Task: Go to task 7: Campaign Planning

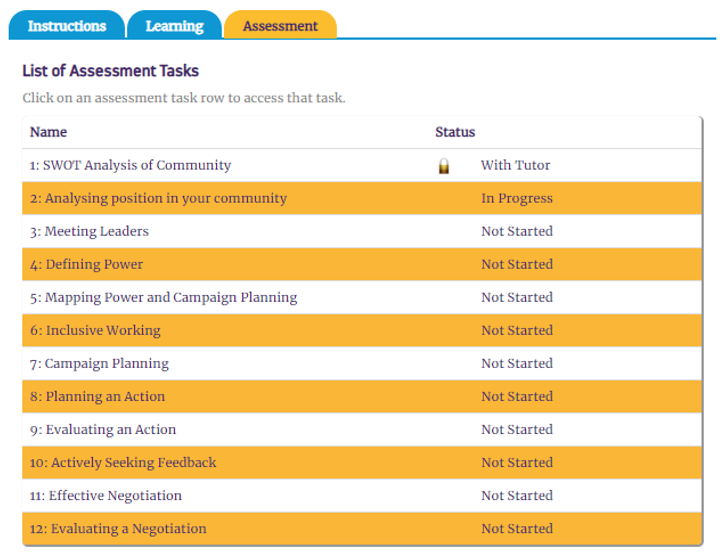Action: 99,363
